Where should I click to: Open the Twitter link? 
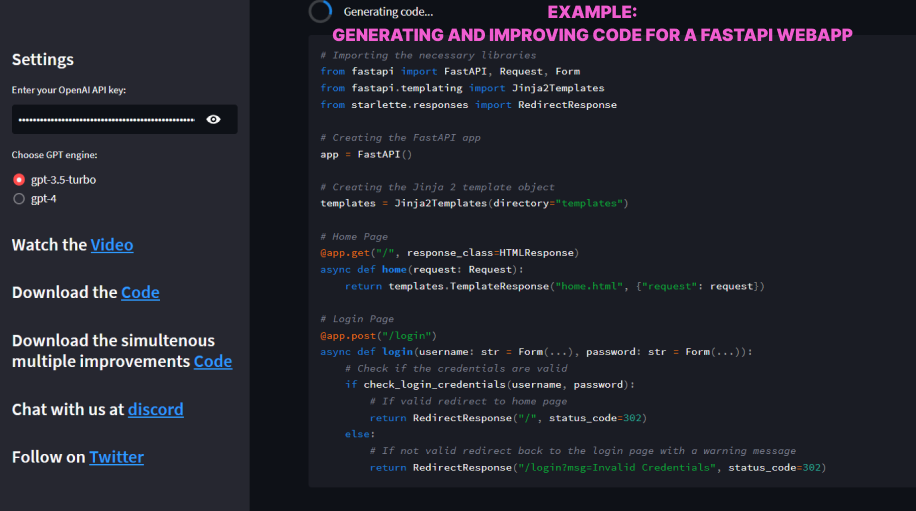(116, 457)
